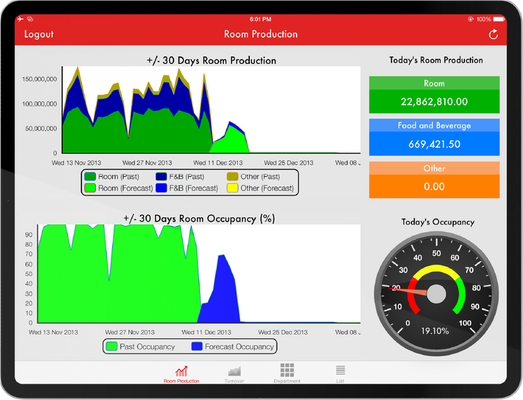Click the Other (Past) legend swatch
The image size is (523, 400).
[x=232, y=176]
